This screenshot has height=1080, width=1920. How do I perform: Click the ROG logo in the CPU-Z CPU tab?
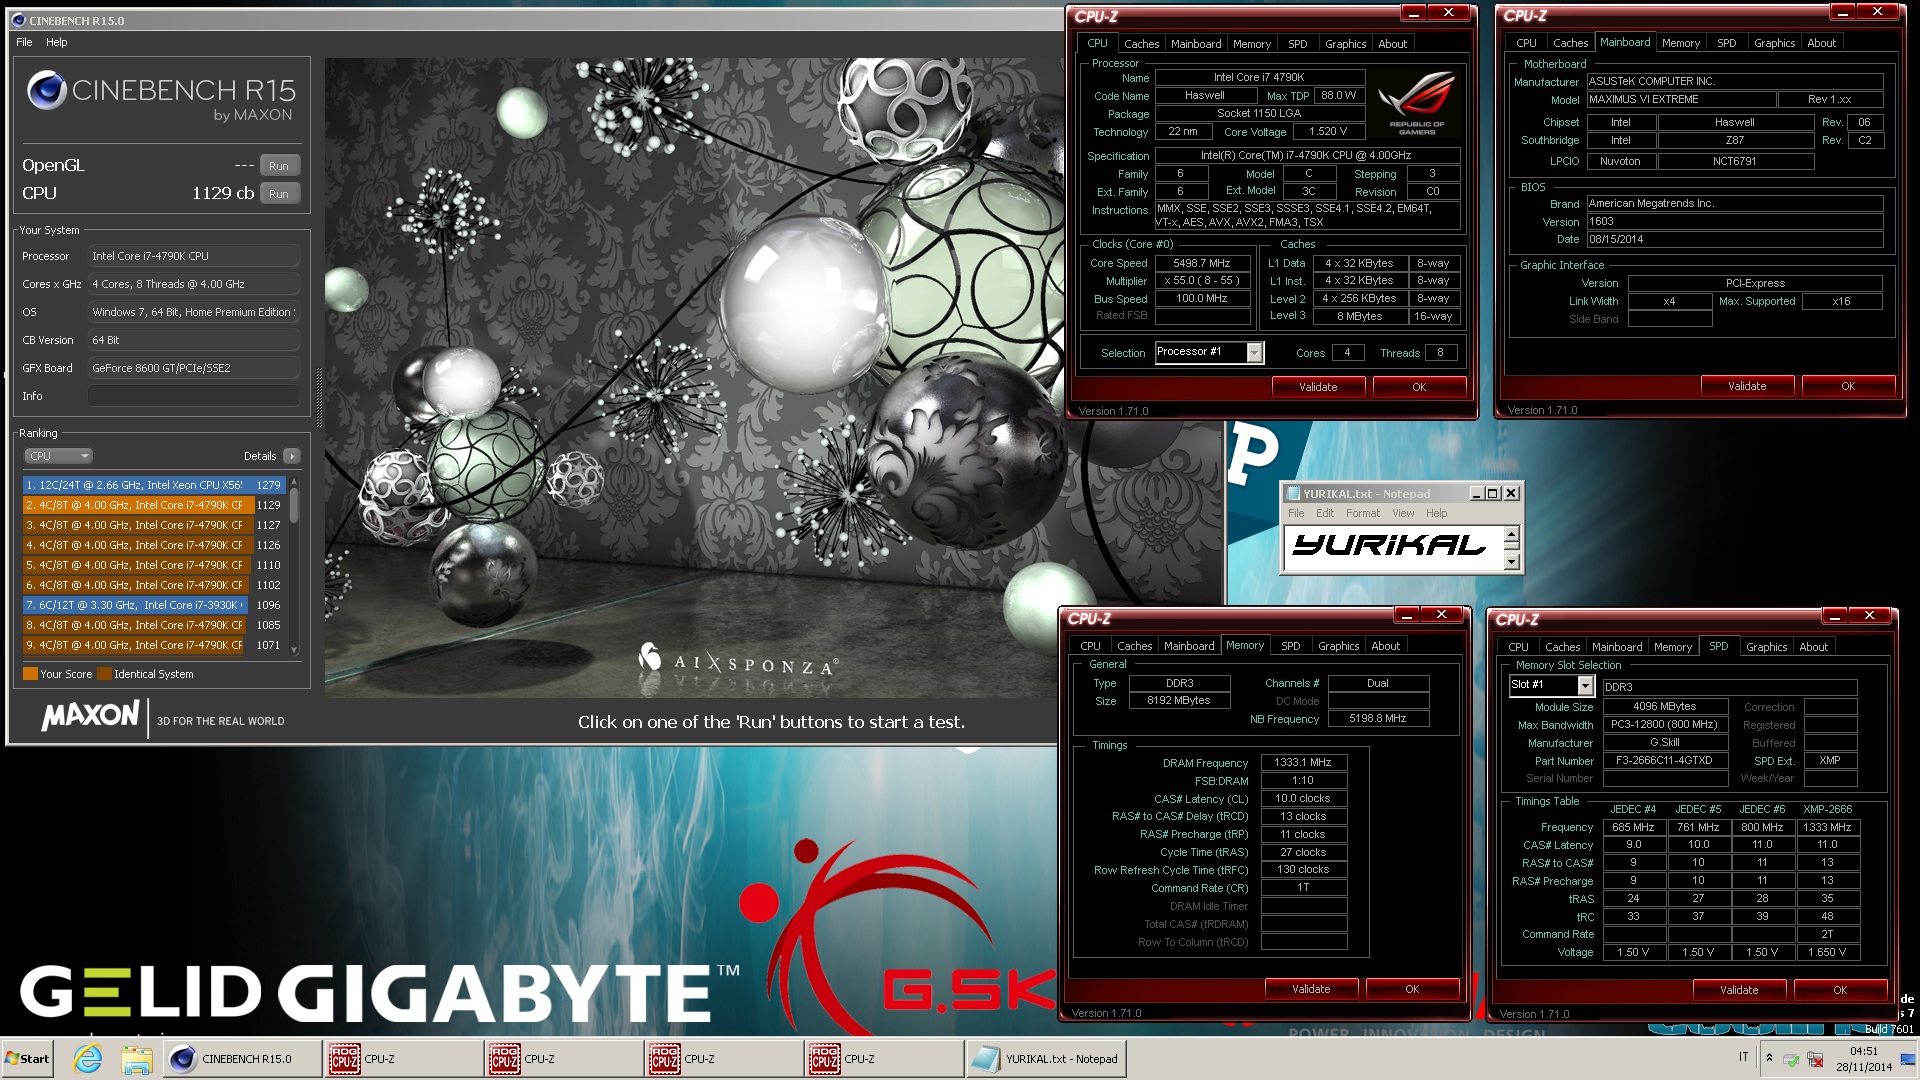[x=1416, y=103]
